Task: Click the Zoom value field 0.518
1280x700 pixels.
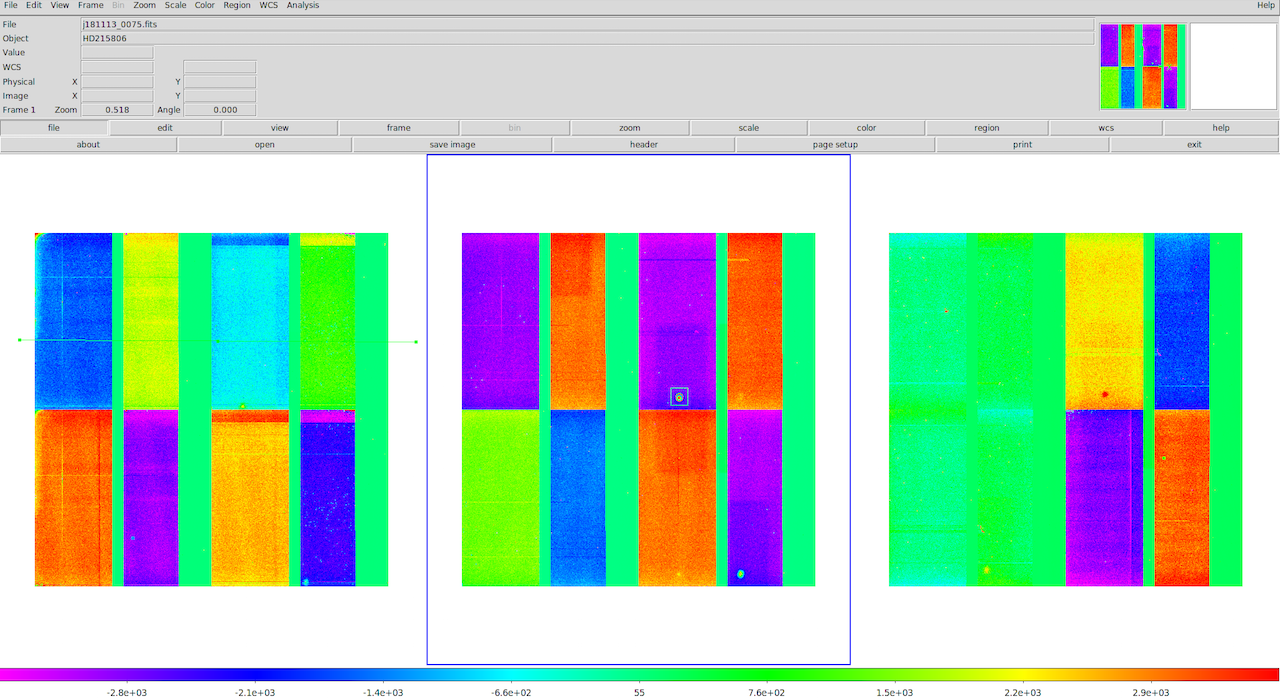Action: [116, 110]
